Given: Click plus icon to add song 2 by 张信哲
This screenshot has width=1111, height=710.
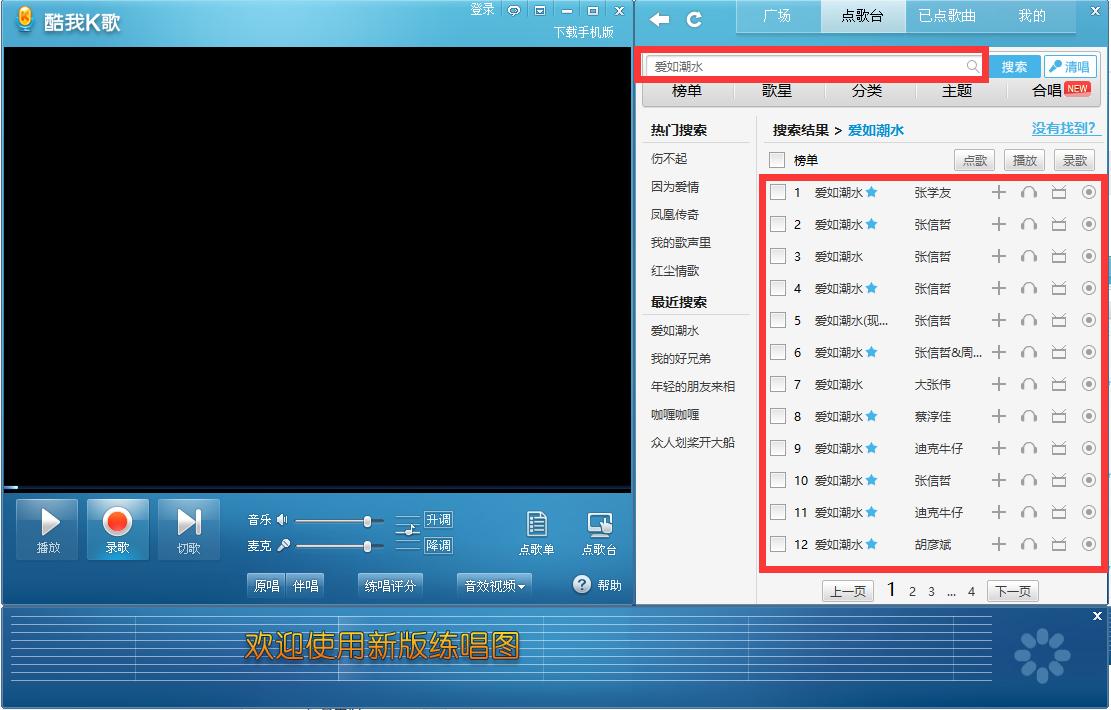Looking at the screenshot, I should [998, 224].
